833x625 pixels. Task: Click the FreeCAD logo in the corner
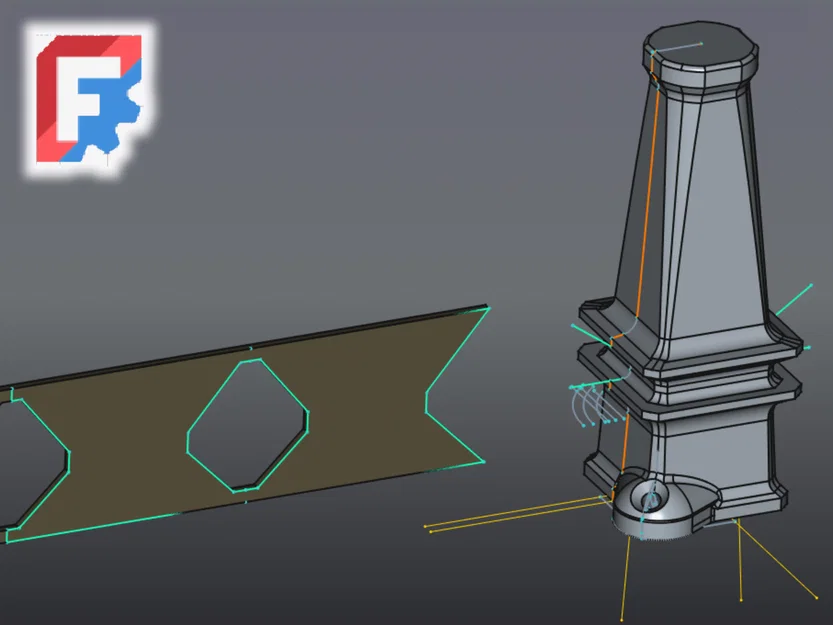pos(89,98)
